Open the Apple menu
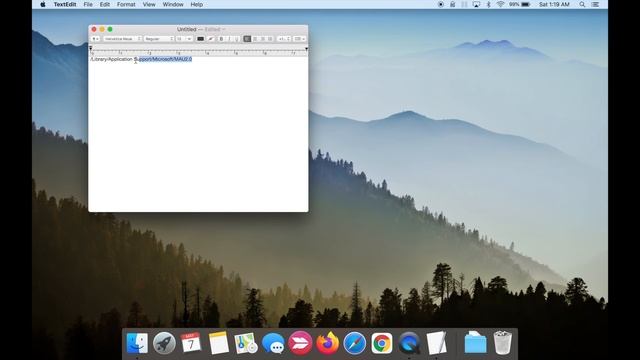640x360 pixels. click(x=43, y=4)
